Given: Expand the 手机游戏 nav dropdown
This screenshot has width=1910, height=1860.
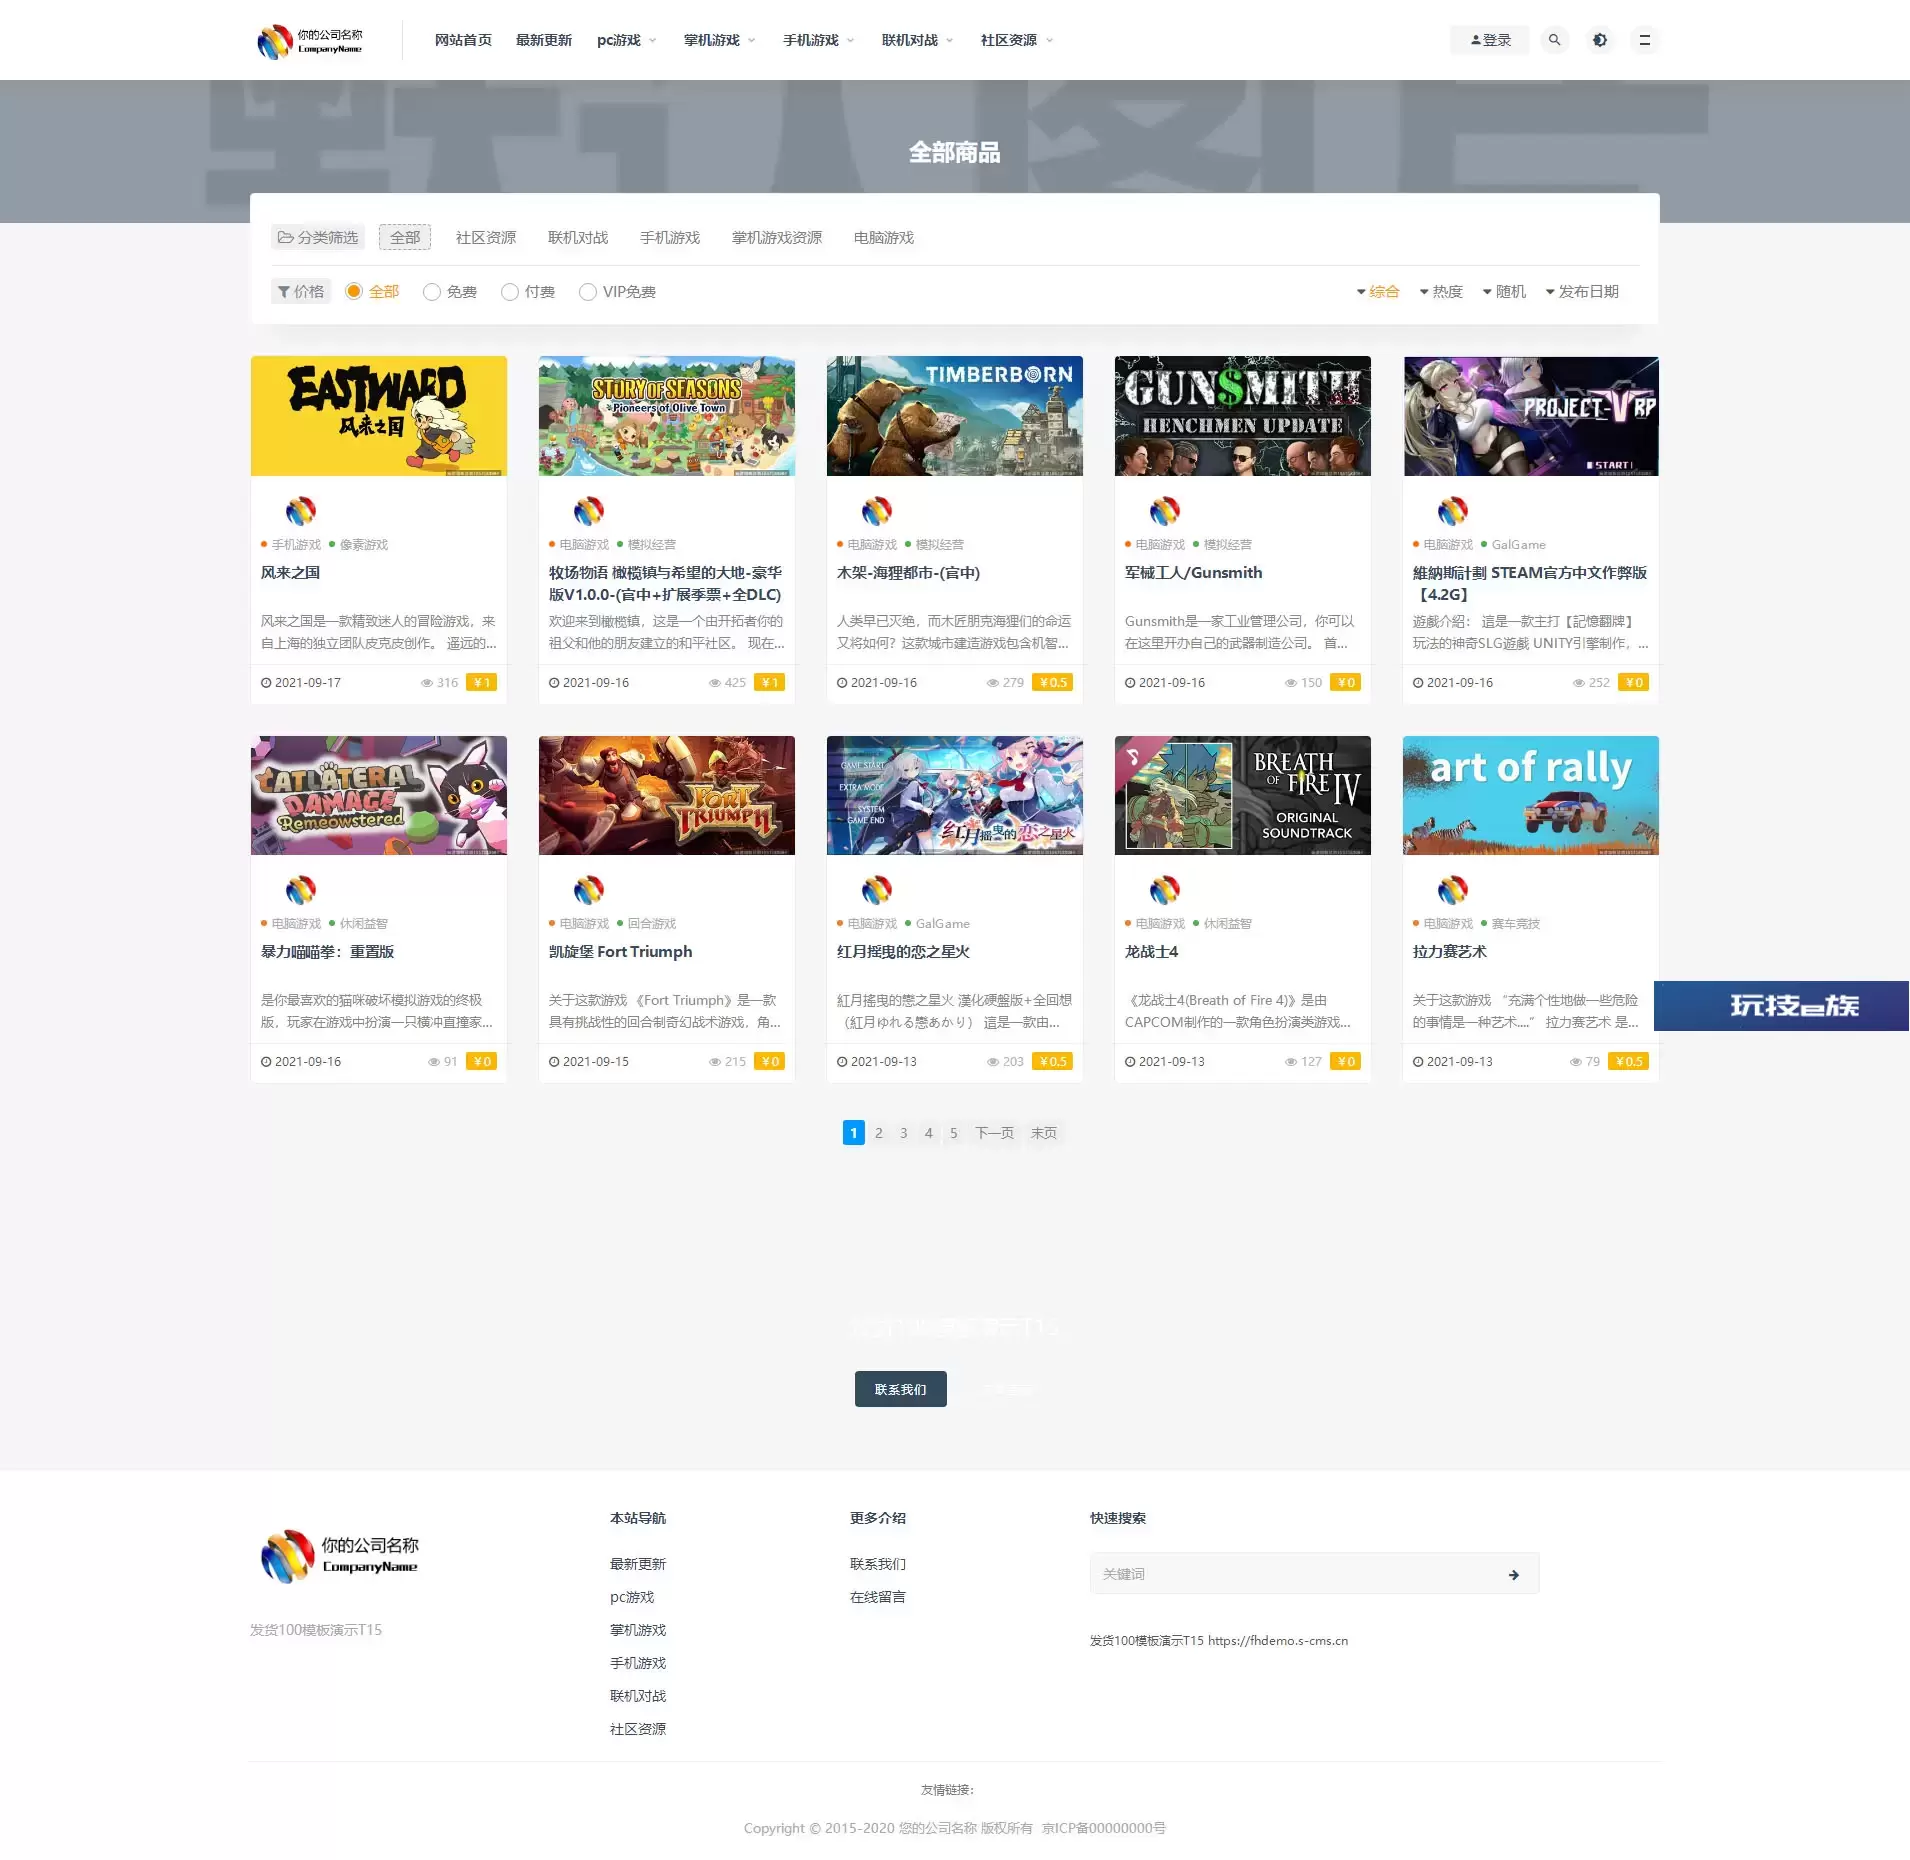Looking at the screenshot, I should tap(819, 40).
